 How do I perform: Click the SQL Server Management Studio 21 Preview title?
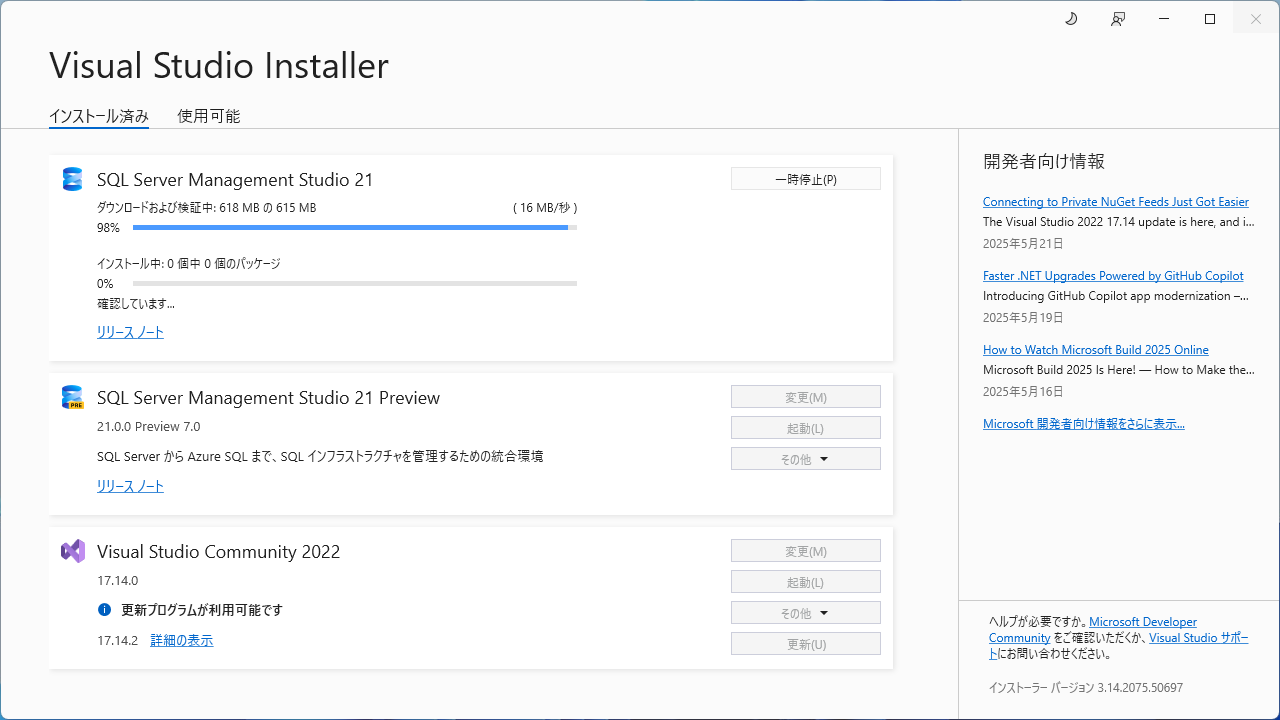coord(268,398)
